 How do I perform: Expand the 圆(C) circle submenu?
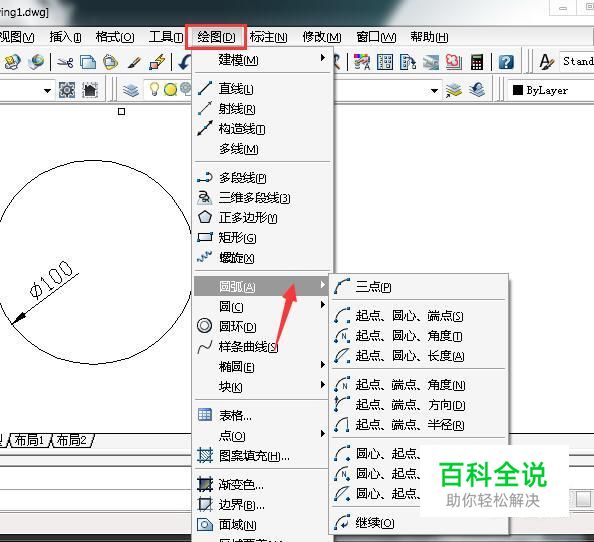262,306
